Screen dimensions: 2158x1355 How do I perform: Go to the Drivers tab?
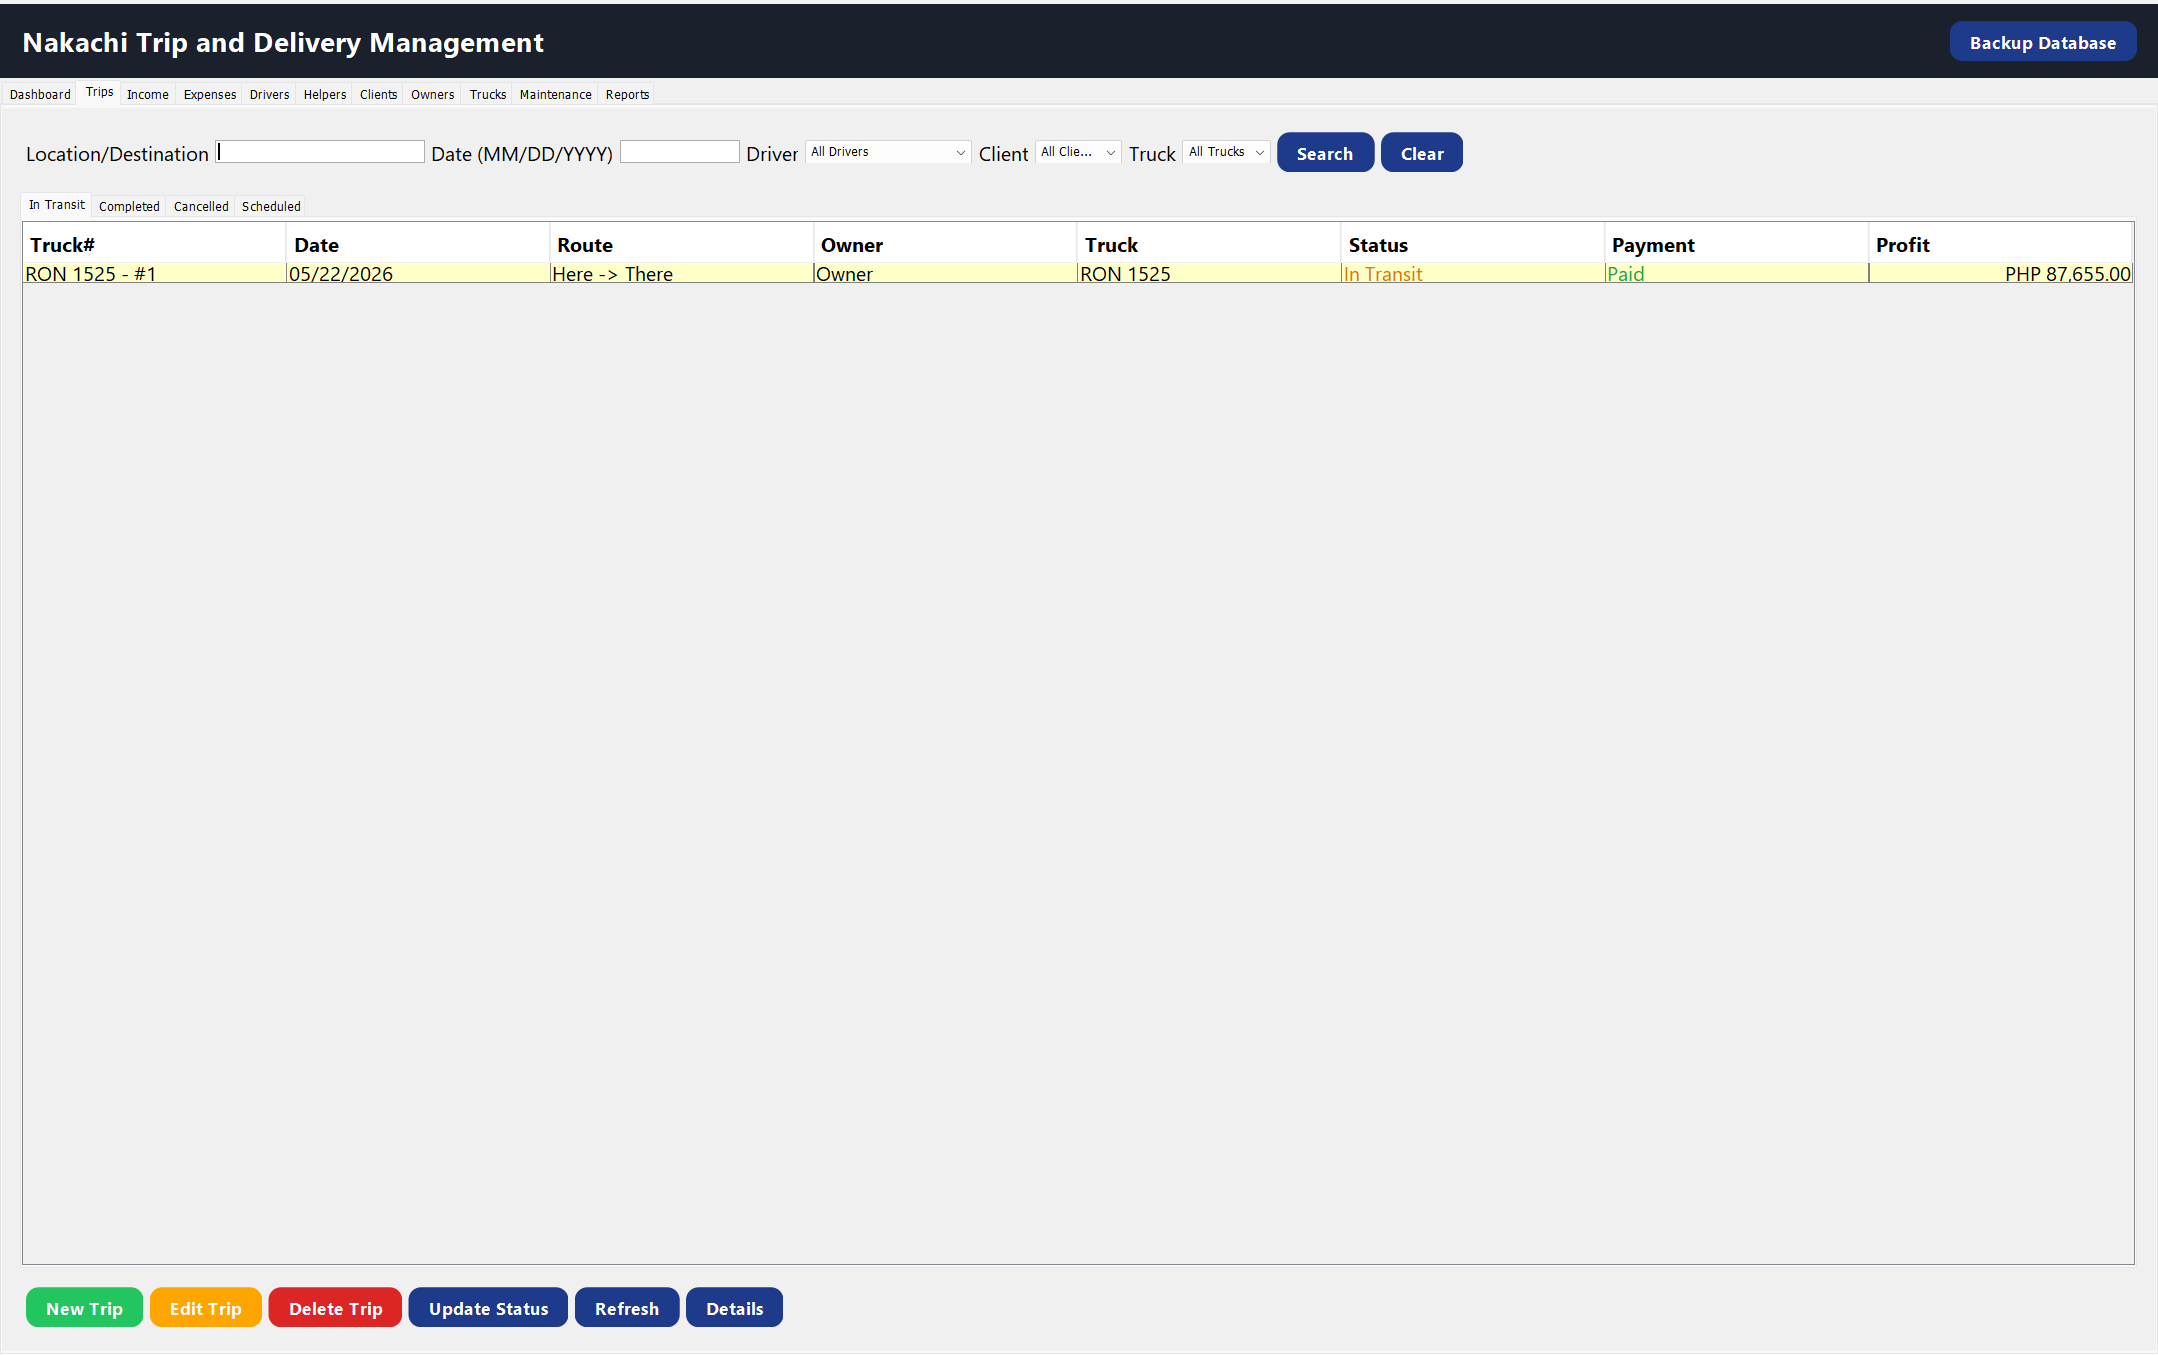pyautogui.click(x=270, y=94)
